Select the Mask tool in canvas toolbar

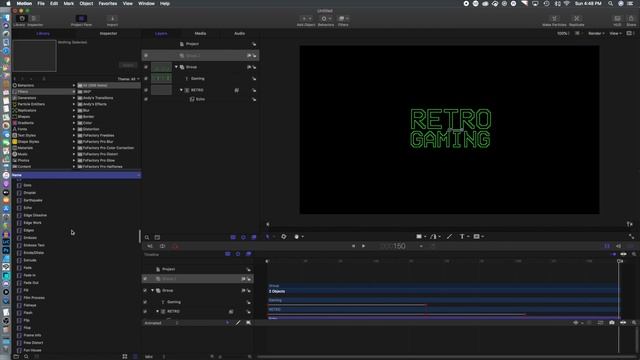coord(476,236)
